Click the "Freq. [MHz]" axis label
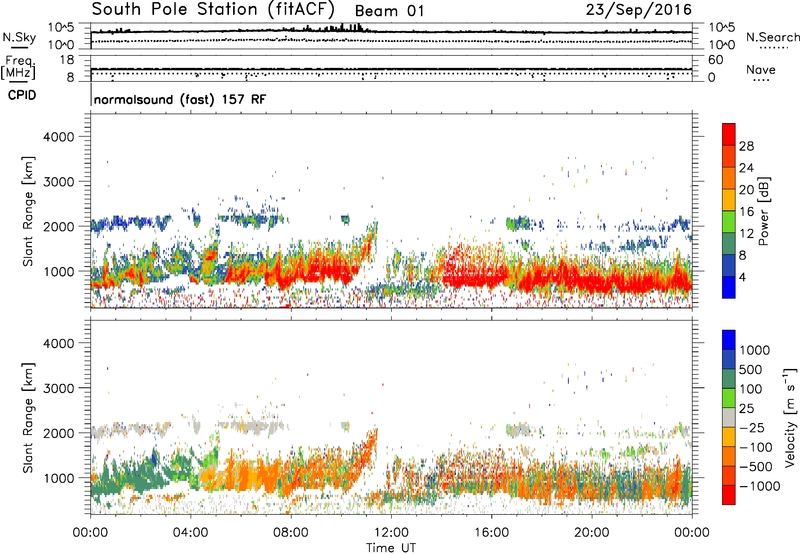 [x=18, y=67]
